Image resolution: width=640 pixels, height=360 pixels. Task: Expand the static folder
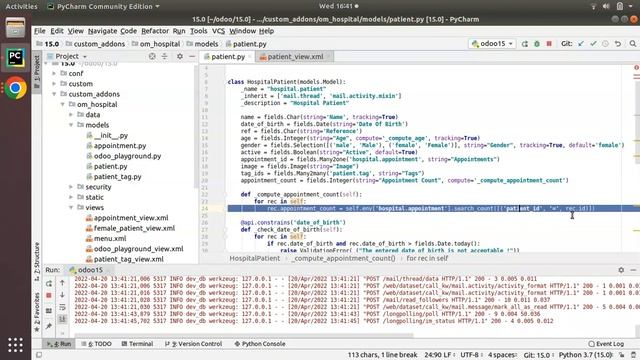pyautogui.click(x=71, y=197)
